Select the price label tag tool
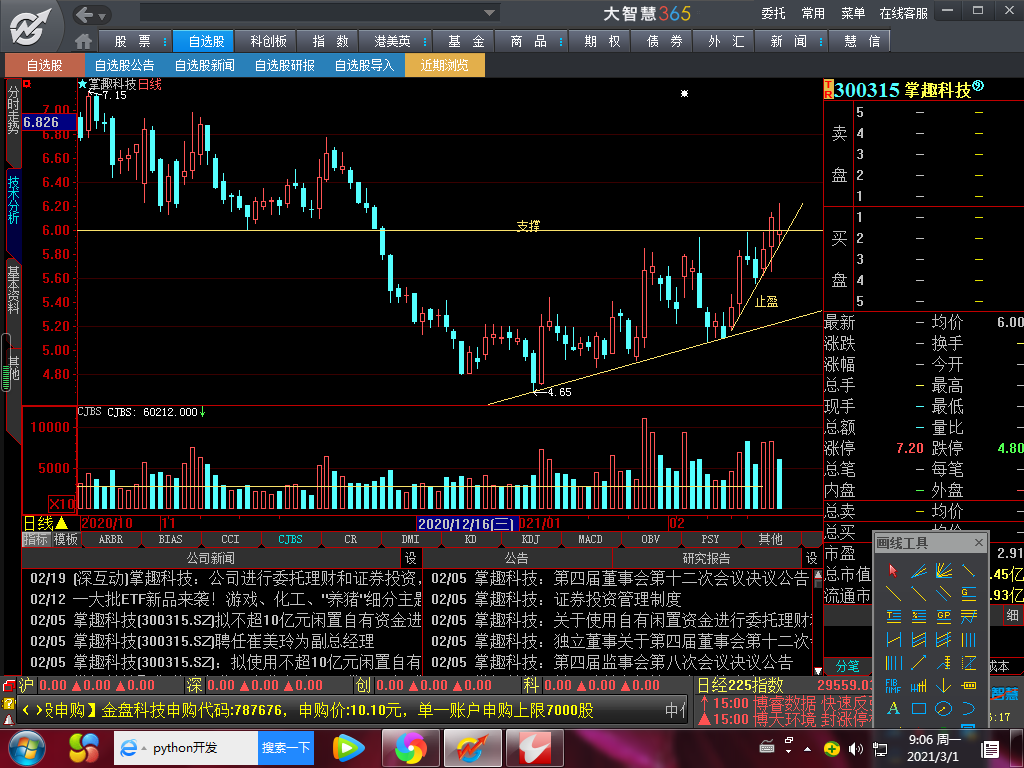Viewport: 1024px width, 768px height. coord(968,686)
